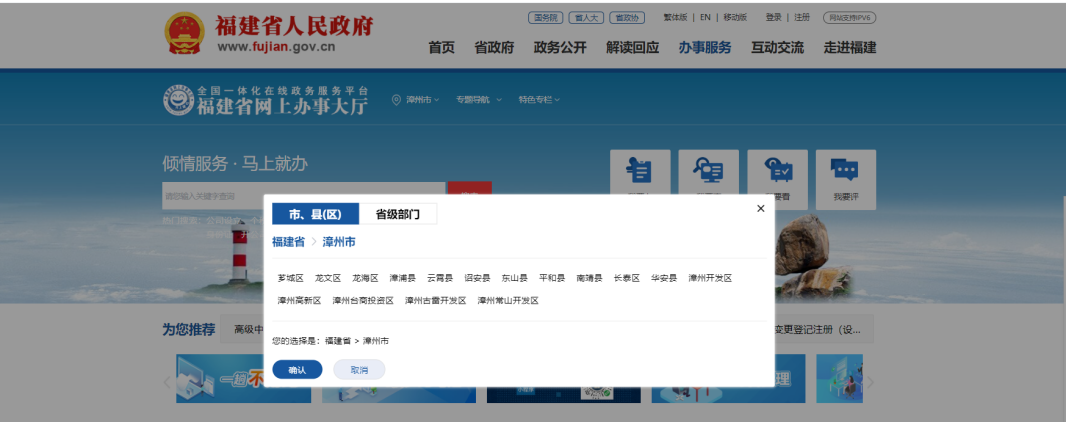The width and height of the screenshot is (1066, 422).
Task: Select 漳州常山开发区
Action: (x=508, y=300)
